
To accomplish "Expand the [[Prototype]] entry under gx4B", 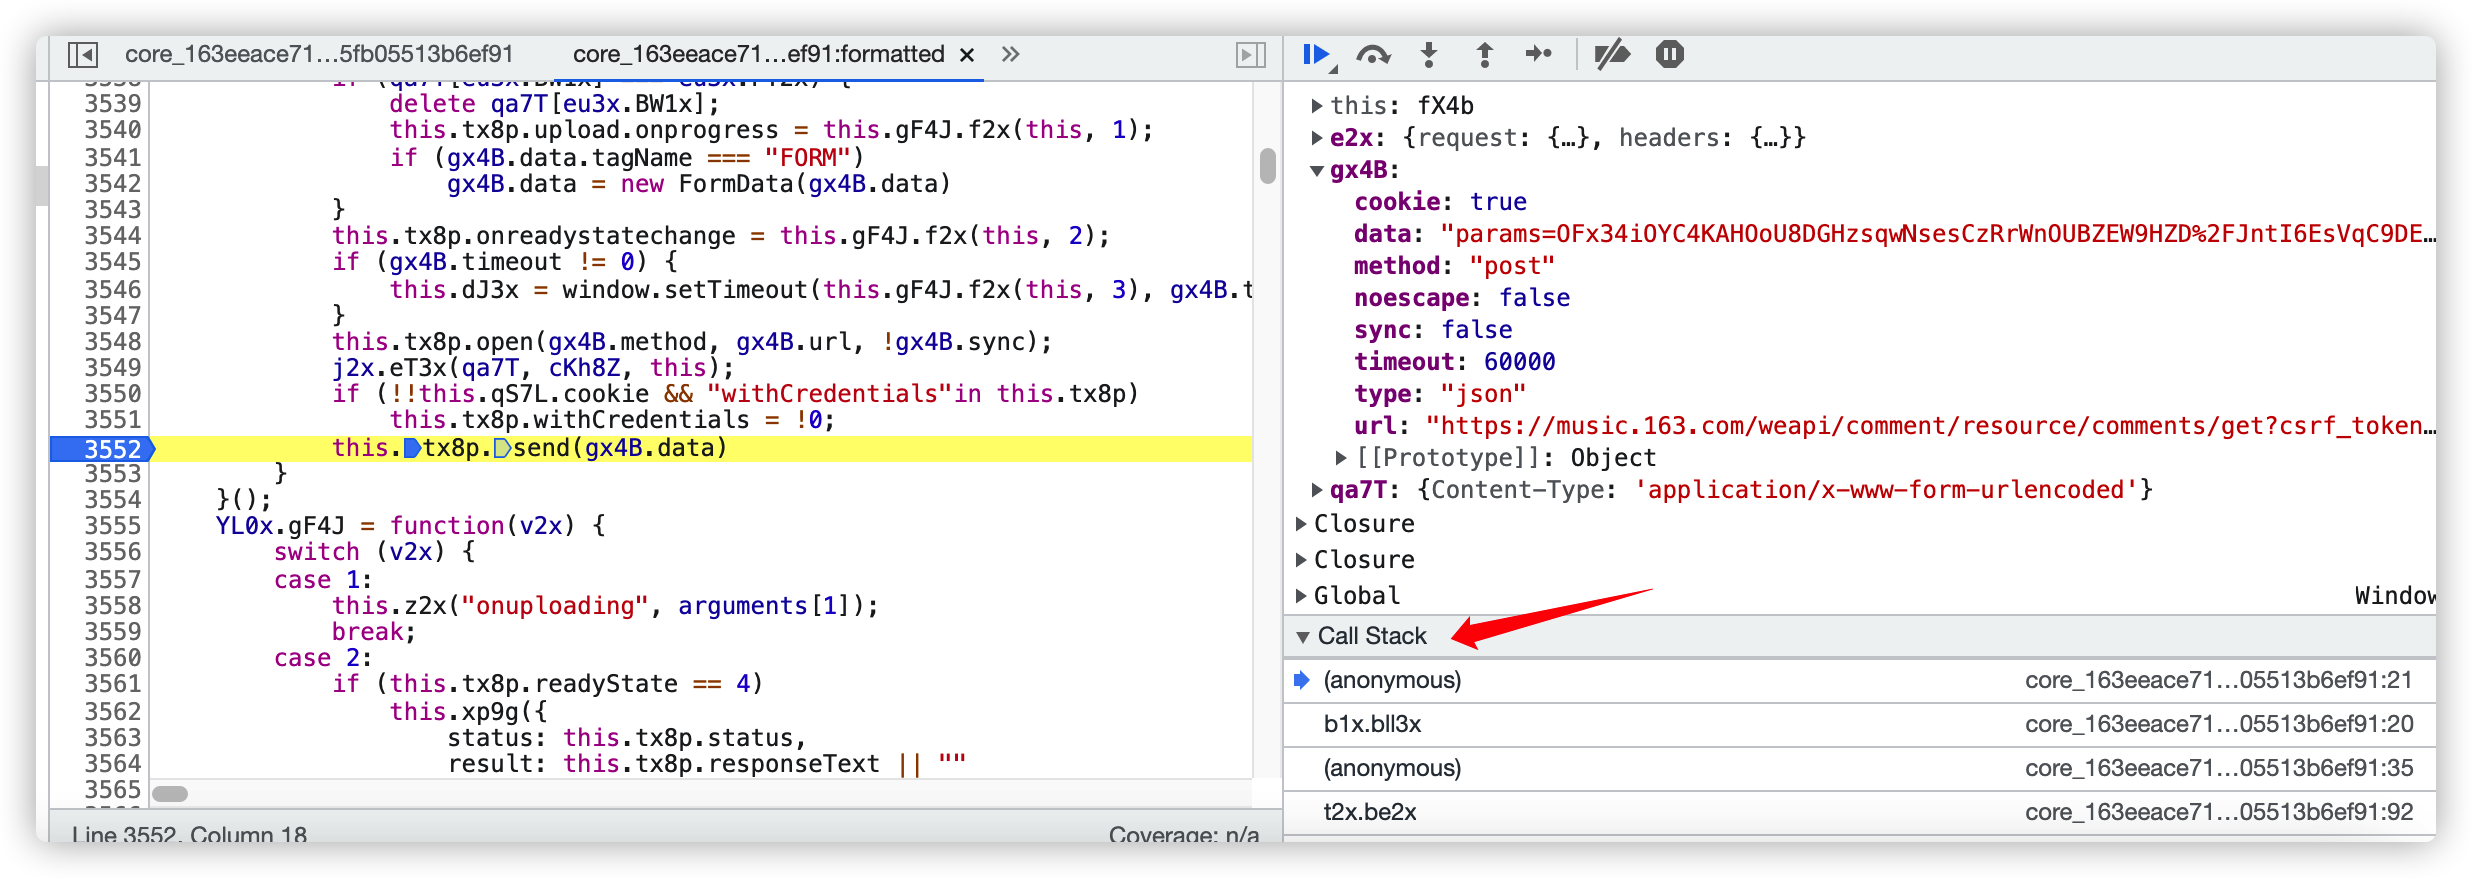I will pyautogui.click(x=1342, y=457).
